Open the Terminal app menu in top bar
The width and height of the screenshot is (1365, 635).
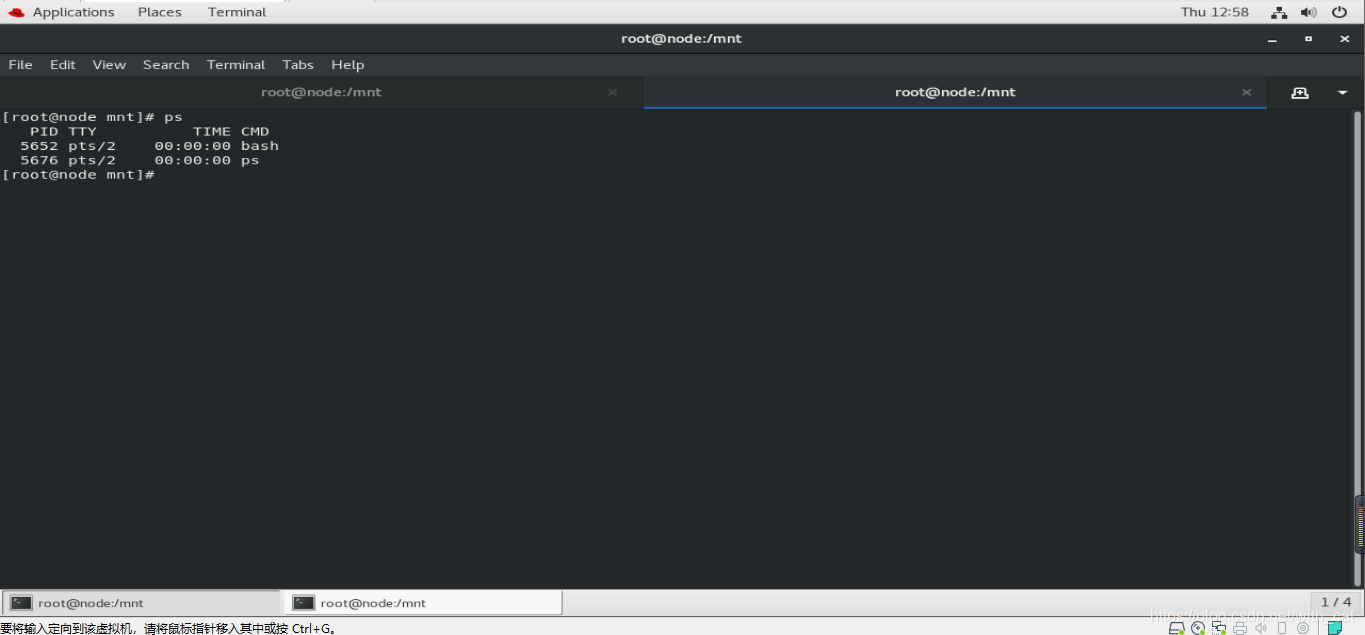point(237,12)
